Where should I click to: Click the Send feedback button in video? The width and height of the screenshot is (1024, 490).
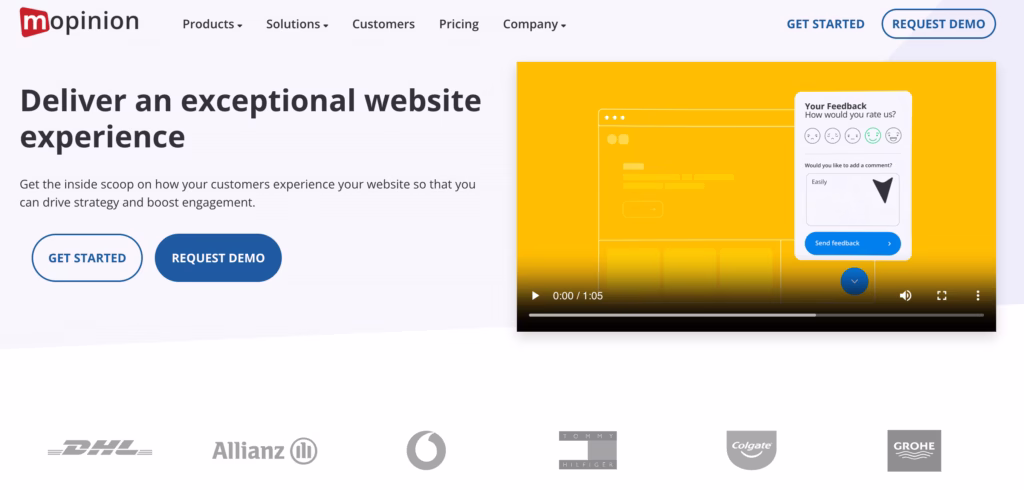853,243
